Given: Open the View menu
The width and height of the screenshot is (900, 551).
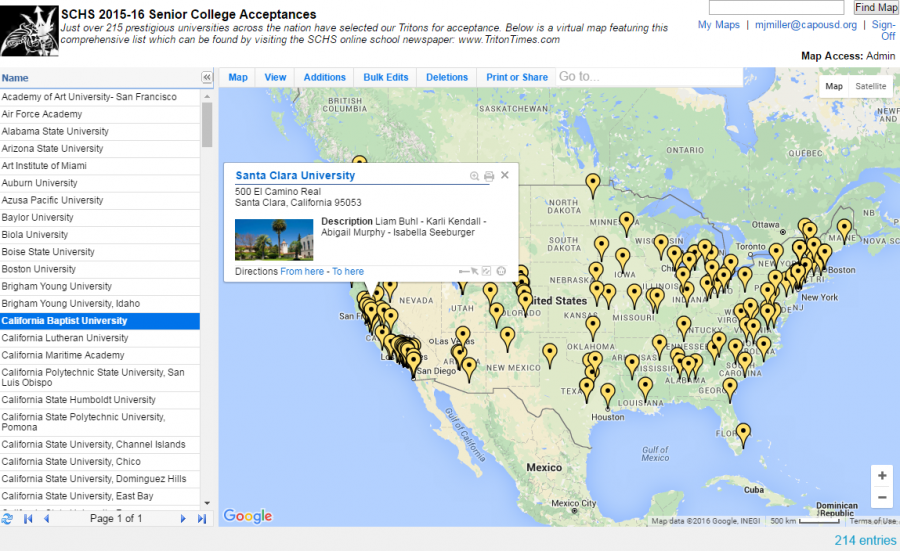Looking at the screenshot, I should click(275, 77).
